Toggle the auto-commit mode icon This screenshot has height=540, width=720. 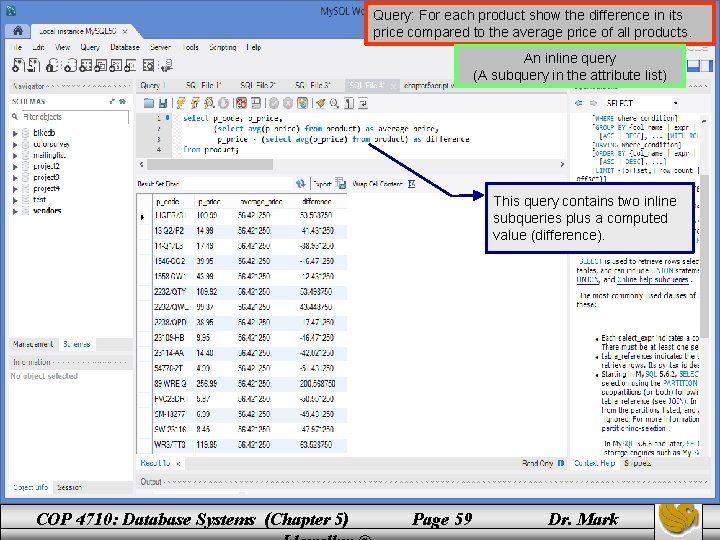(302, 103)
